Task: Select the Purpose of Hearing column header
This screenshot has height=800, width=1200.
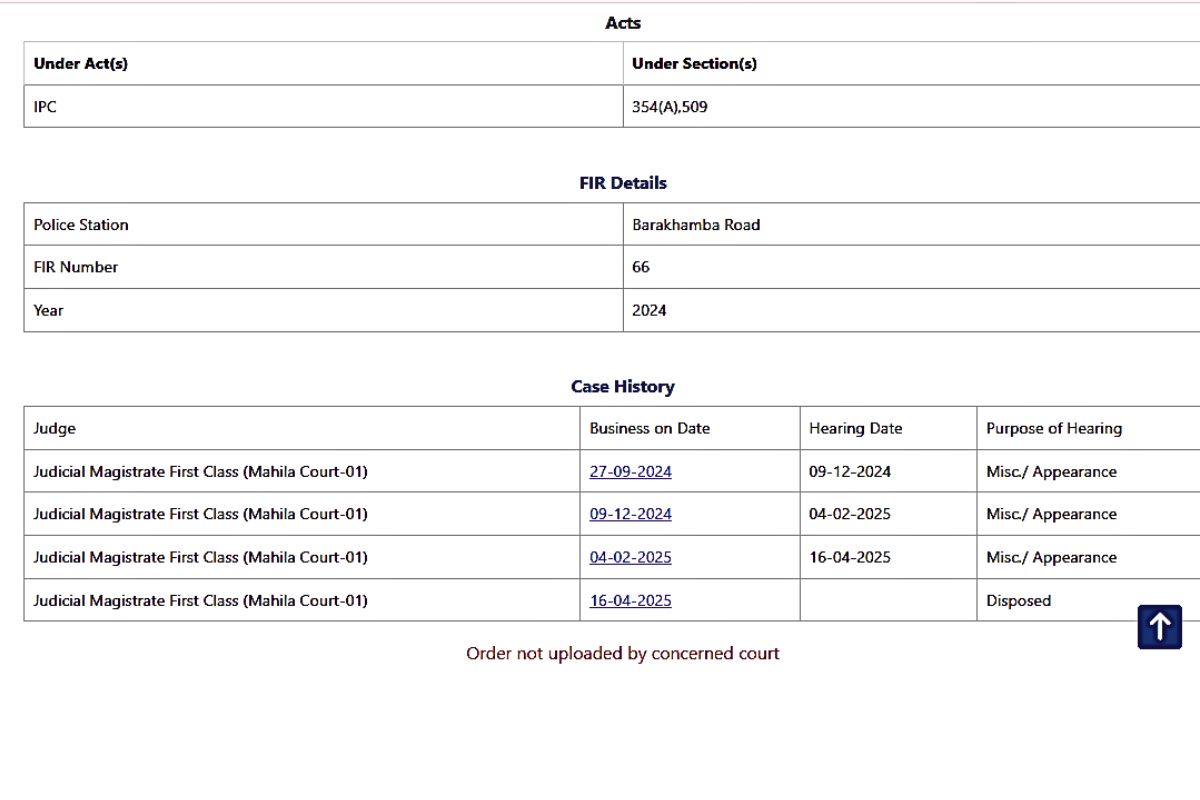Action: 1054,428
